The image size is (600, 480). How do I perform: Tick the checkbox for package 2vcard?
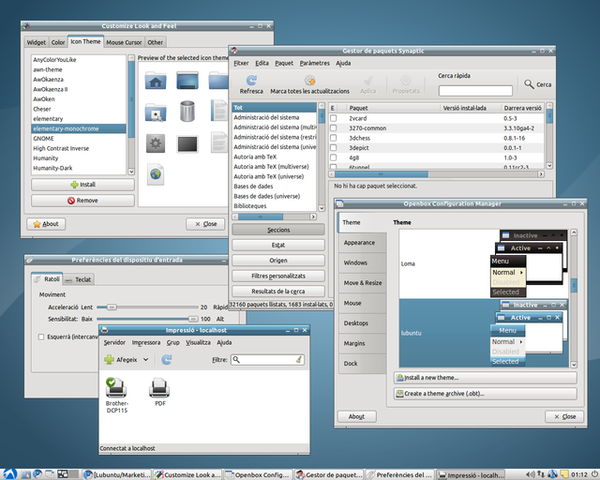tap(332, 118)
